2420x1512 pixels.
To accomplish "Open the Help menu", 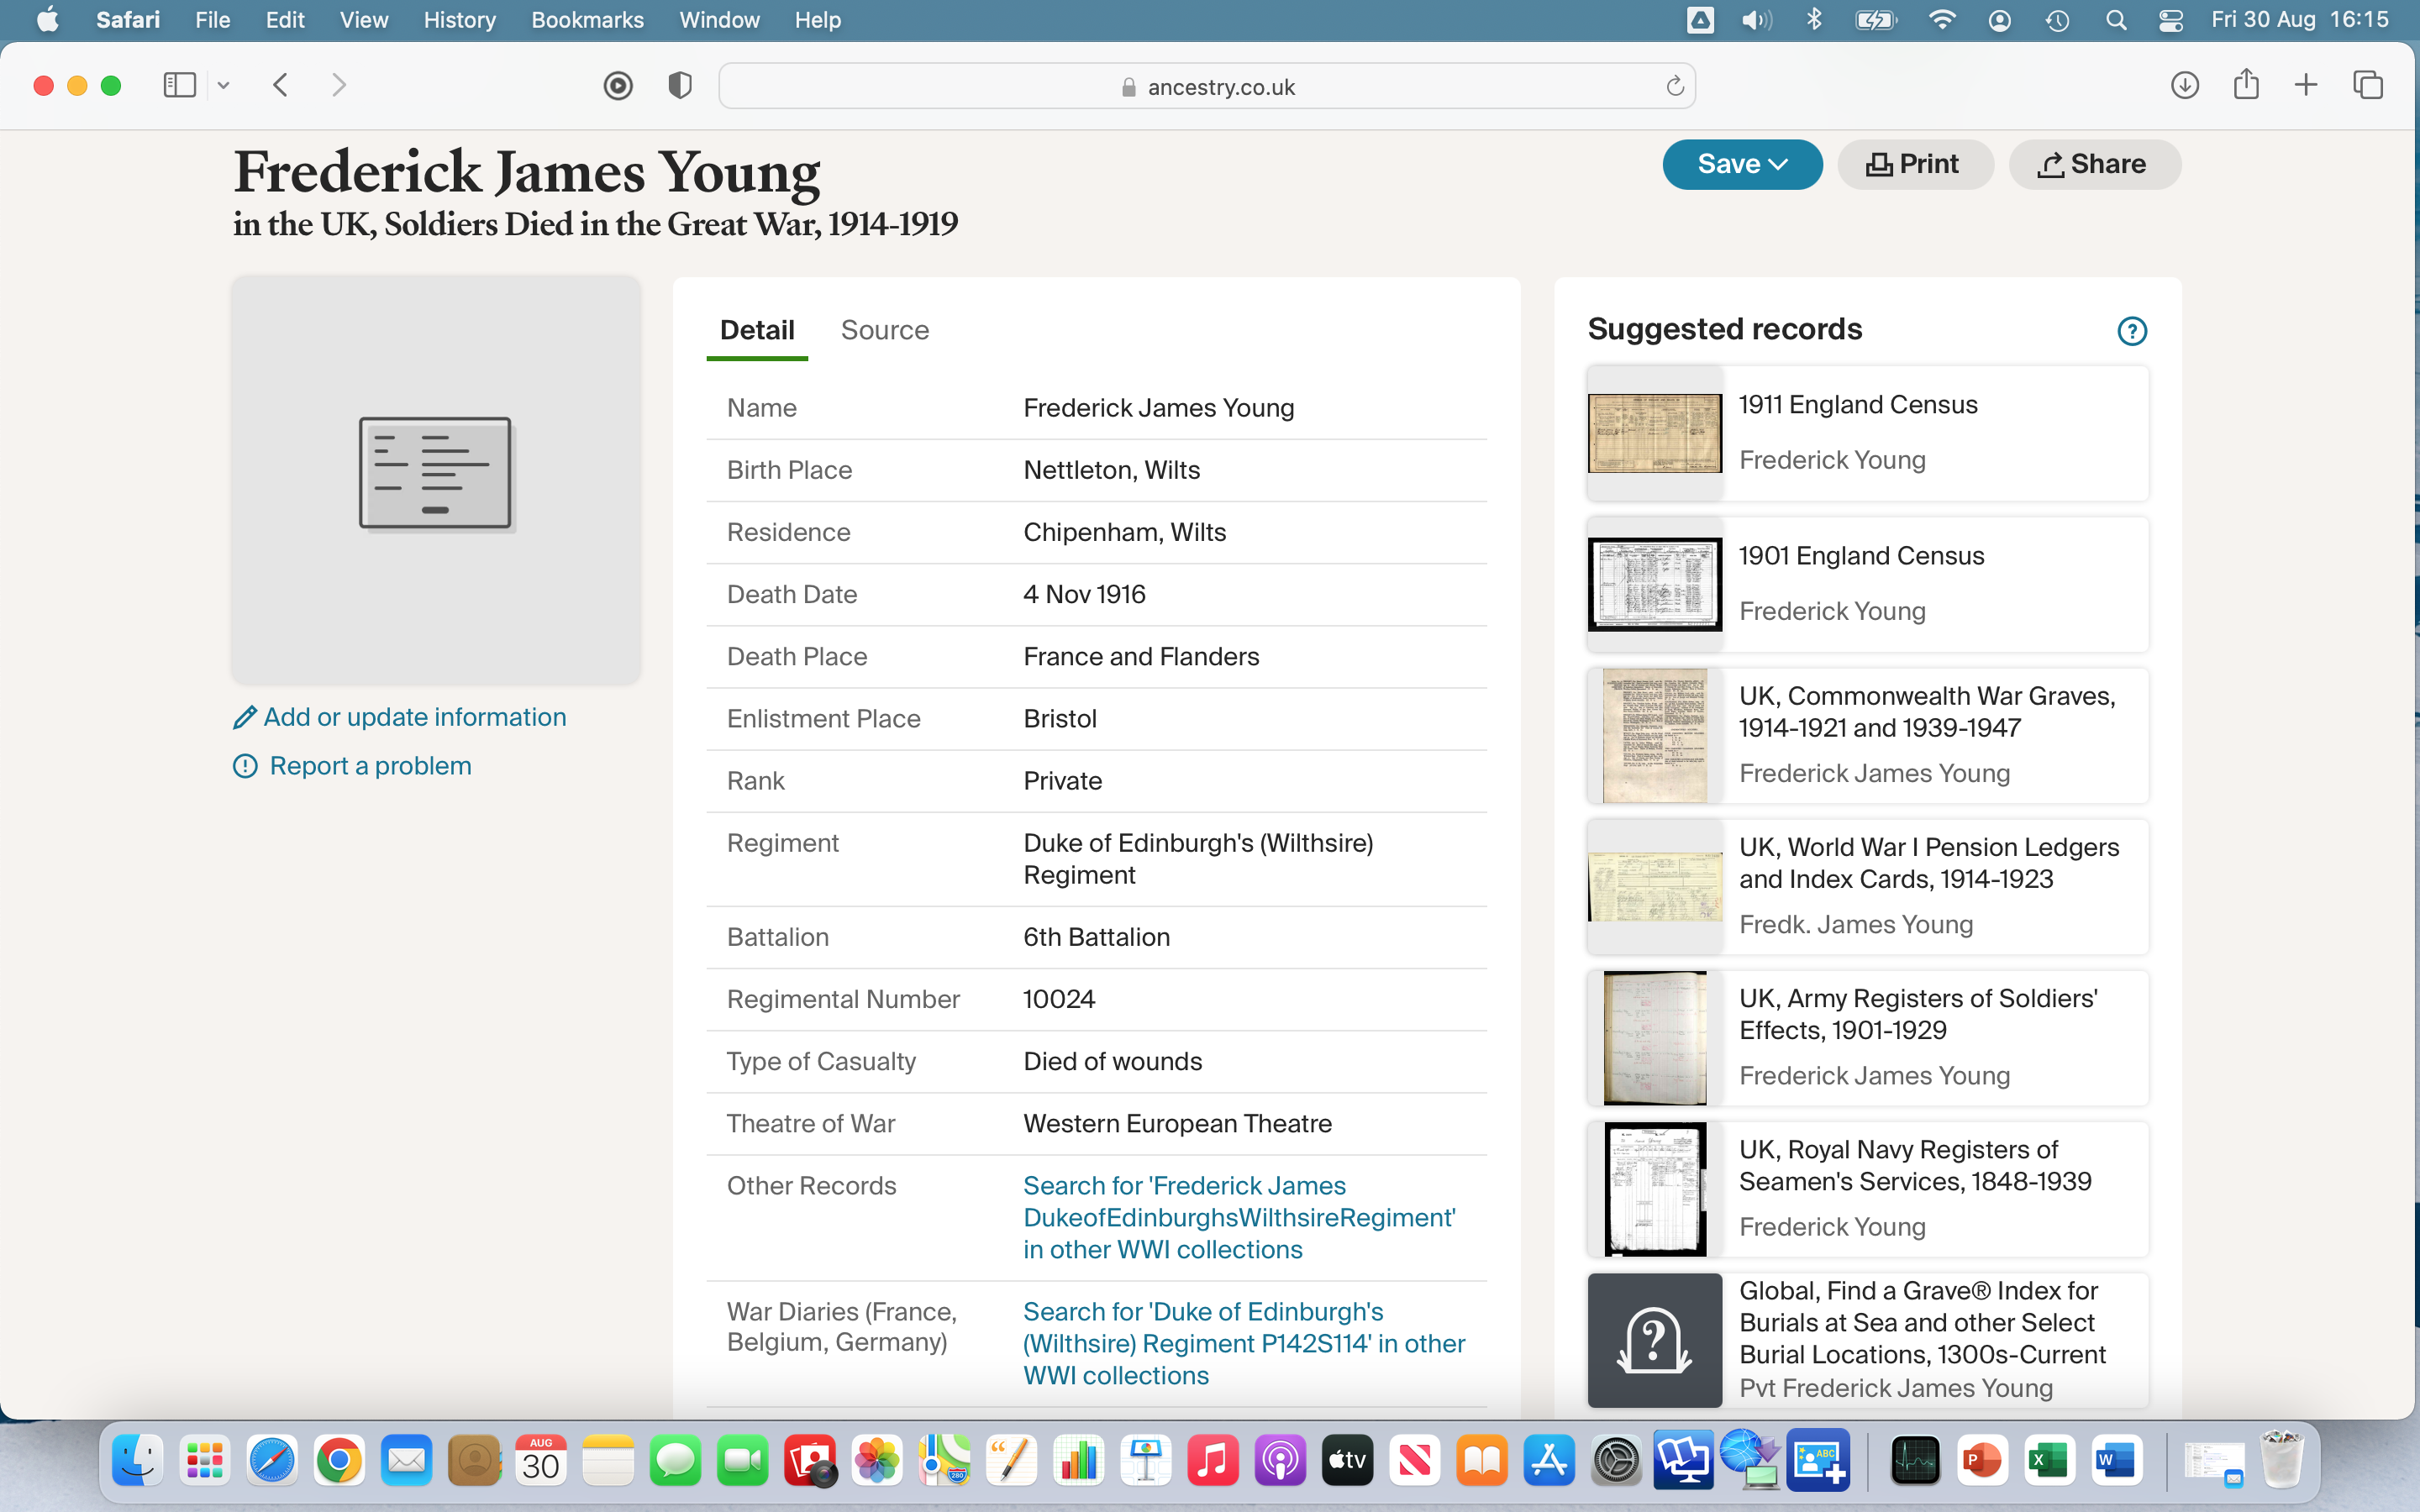I will coord(817,20).
